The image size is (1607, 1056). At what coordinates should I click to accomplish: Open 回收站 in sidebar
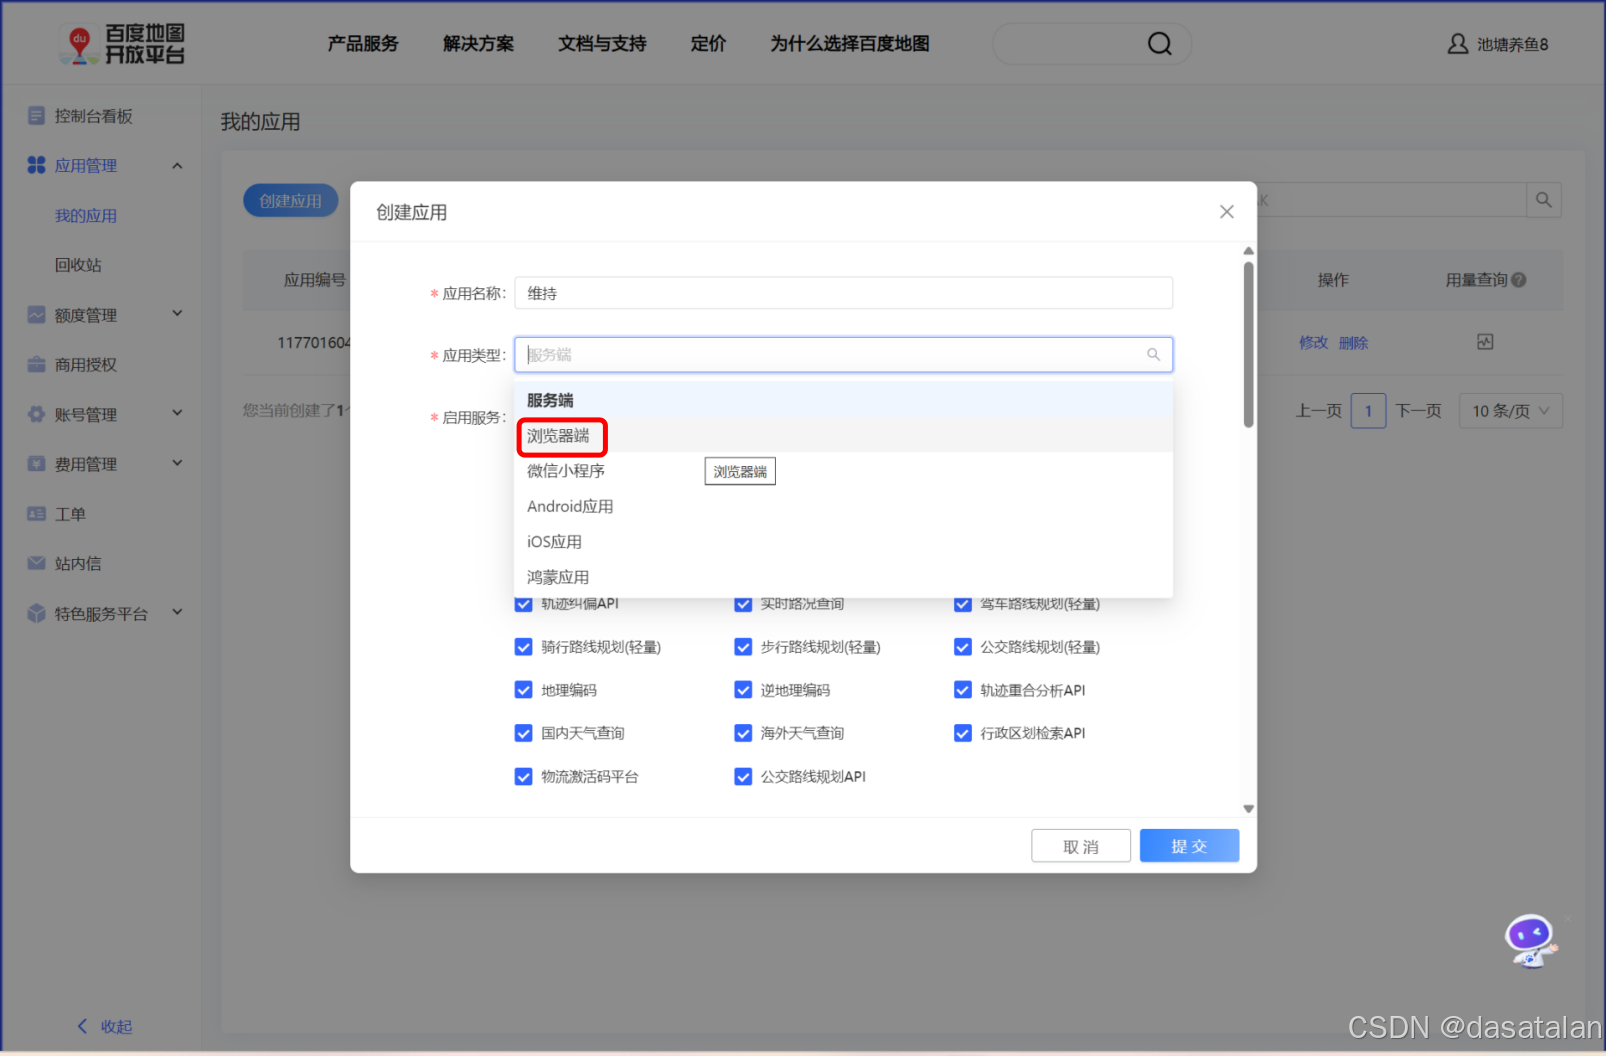pos(78,265)
